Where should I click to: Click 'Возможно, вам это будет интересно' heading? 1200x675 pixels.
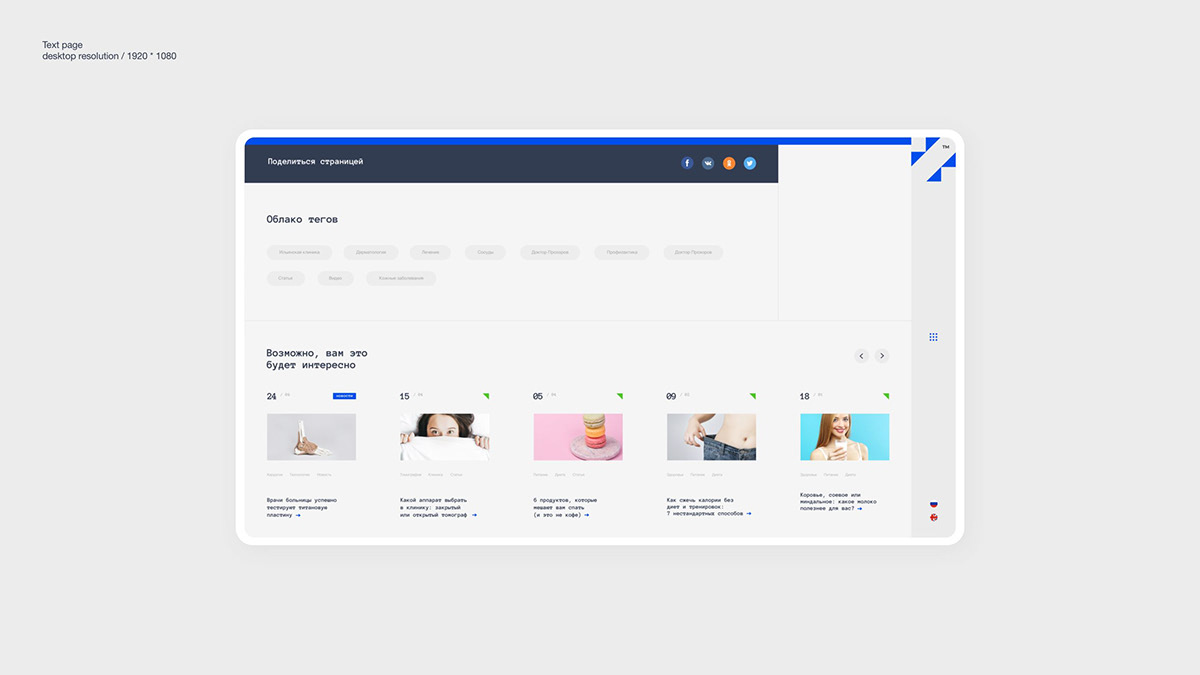click(x=317, y=359)
